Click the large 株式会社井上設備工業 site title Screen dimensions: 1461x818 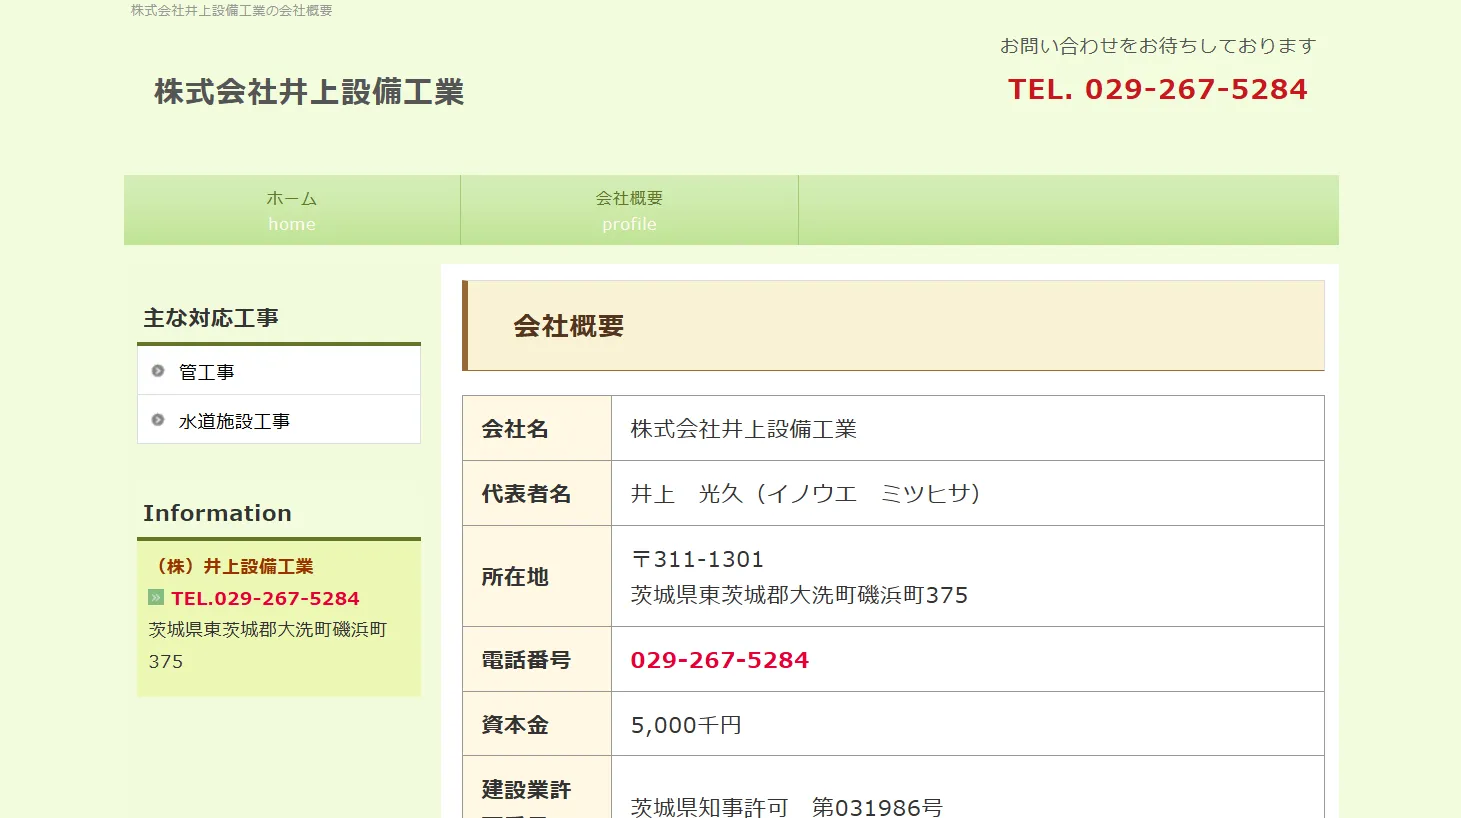309,92
